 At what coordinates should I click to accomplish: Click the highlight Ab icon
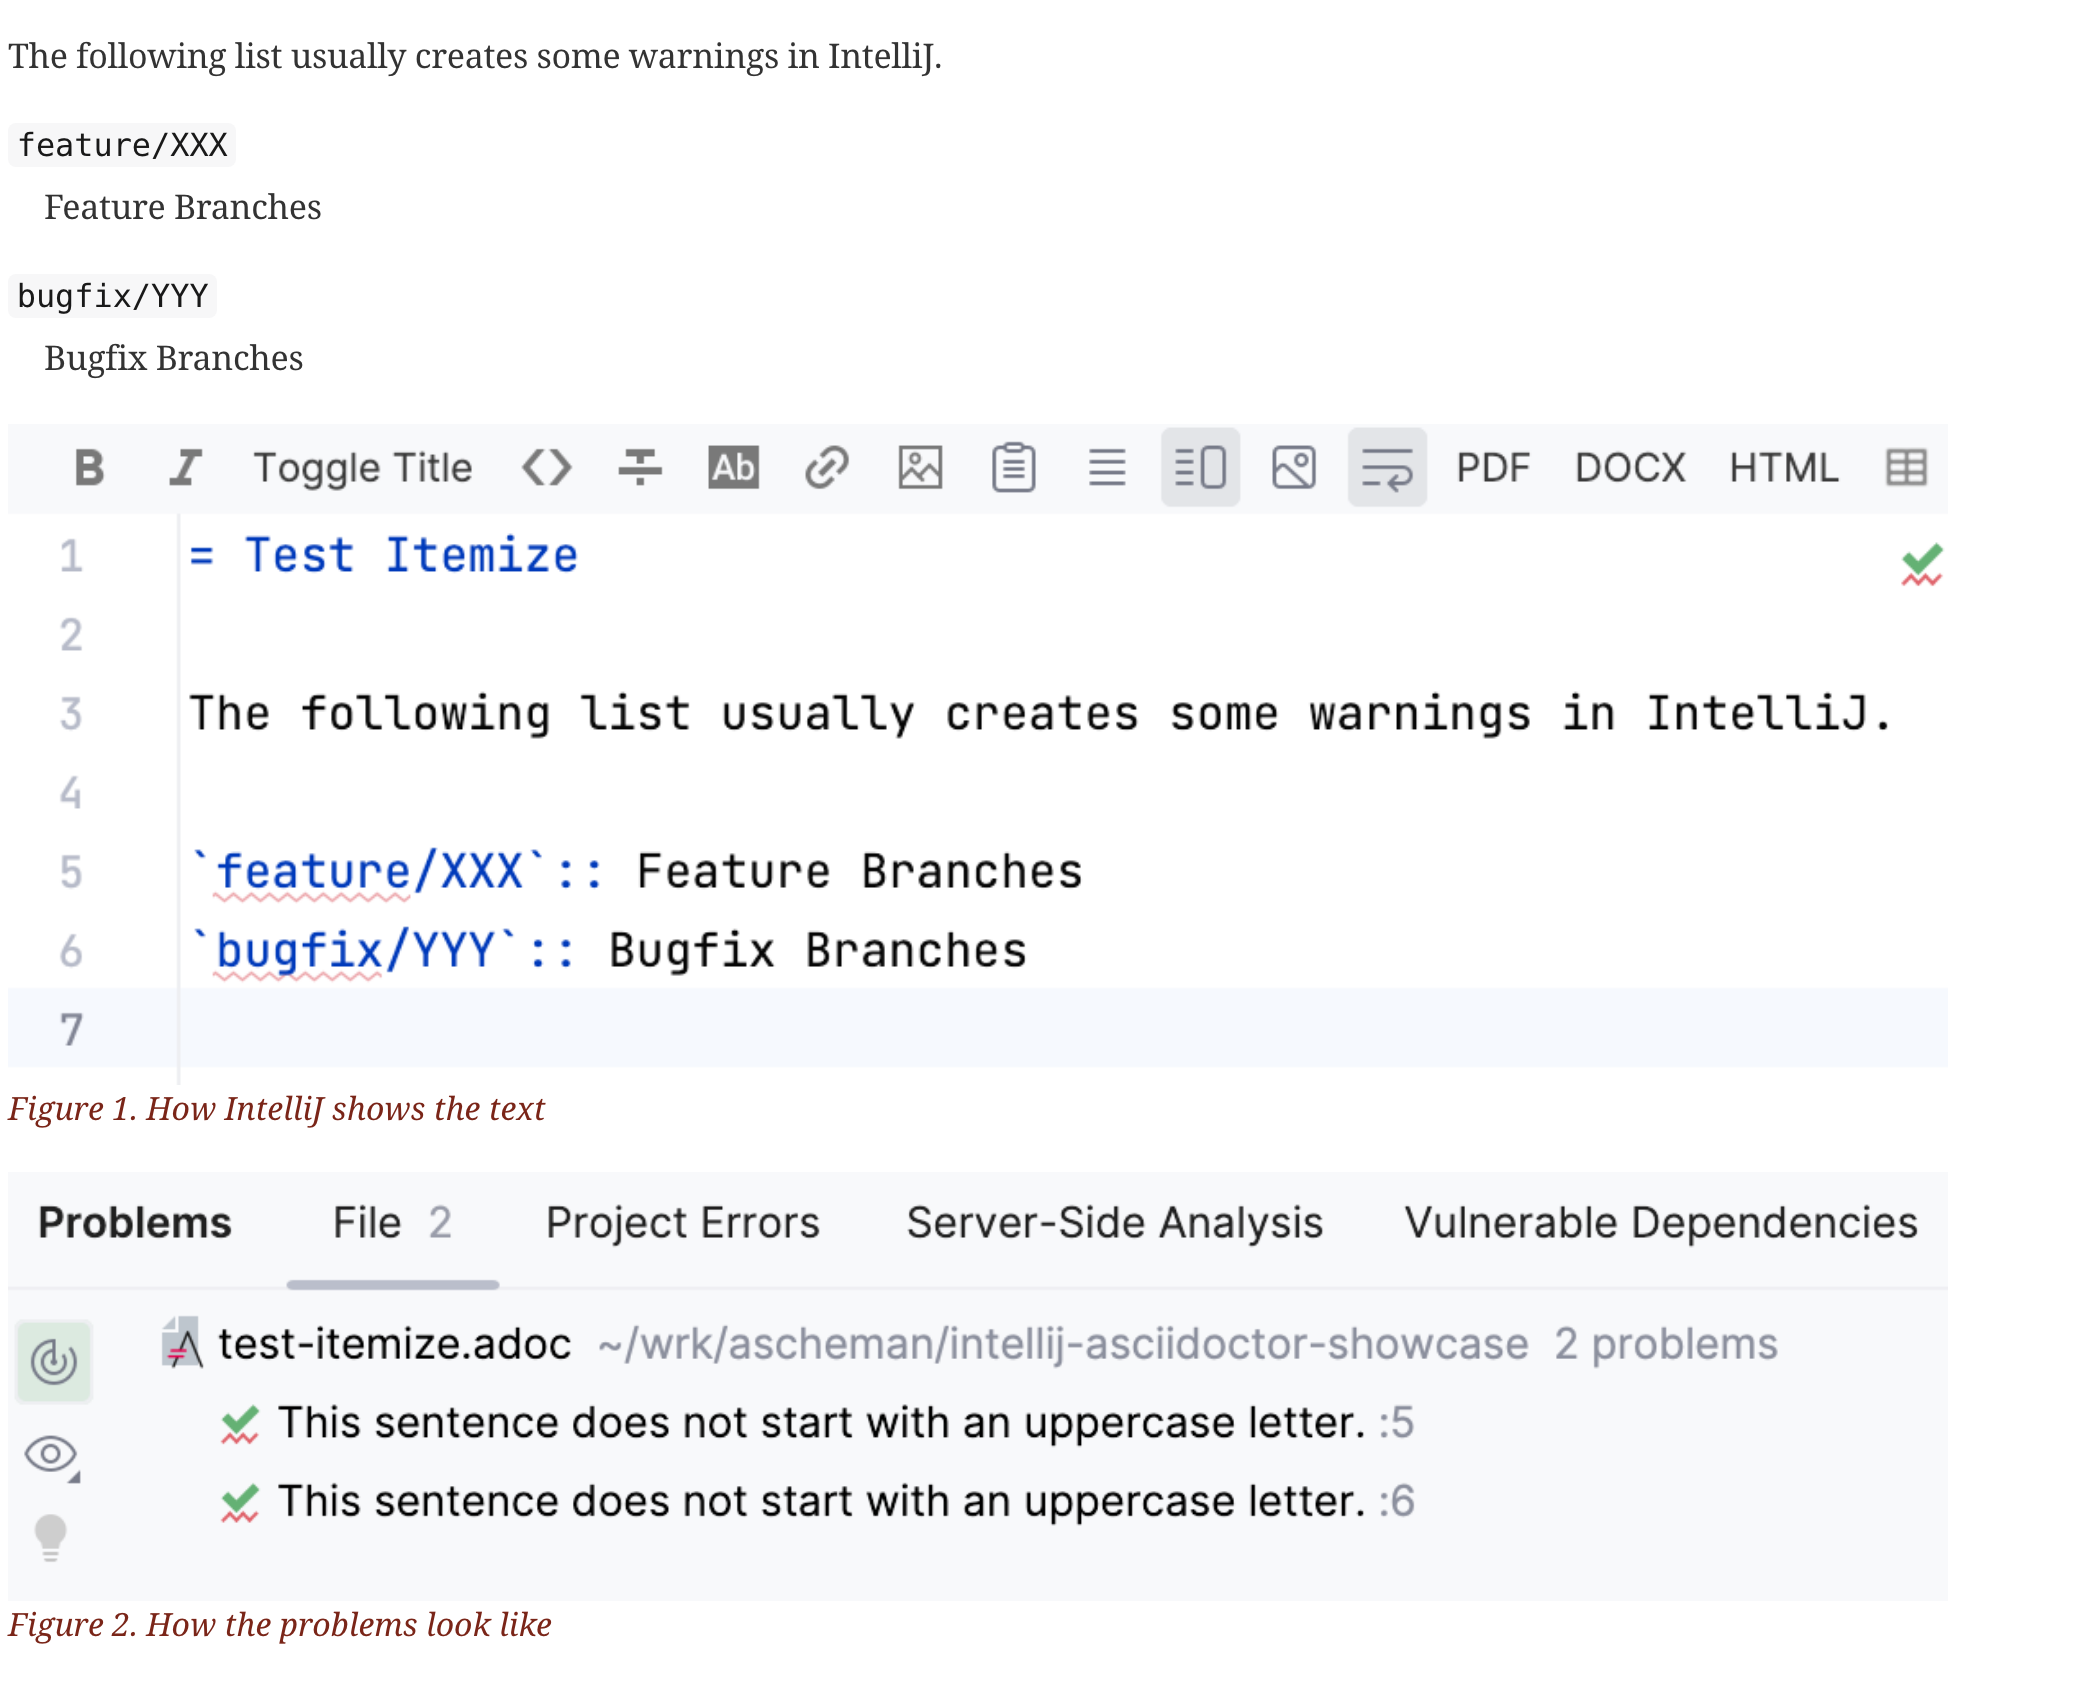[733, 467]
